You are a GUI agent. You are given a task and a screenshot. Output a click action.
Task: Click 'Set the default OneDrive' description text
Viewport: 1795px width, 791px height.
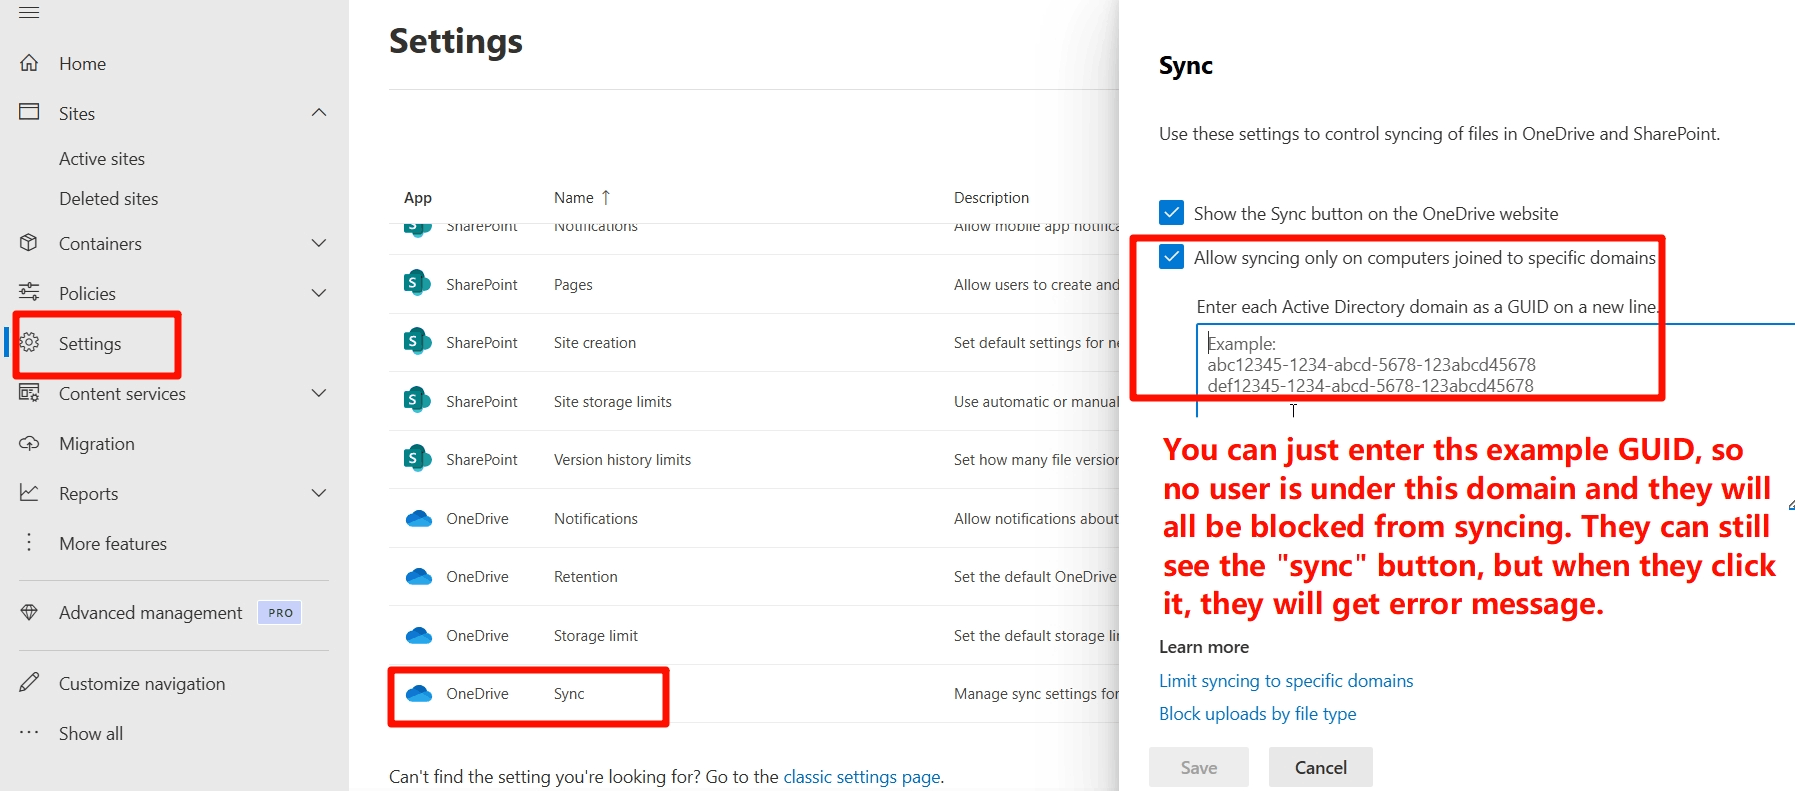(1035, 577)
